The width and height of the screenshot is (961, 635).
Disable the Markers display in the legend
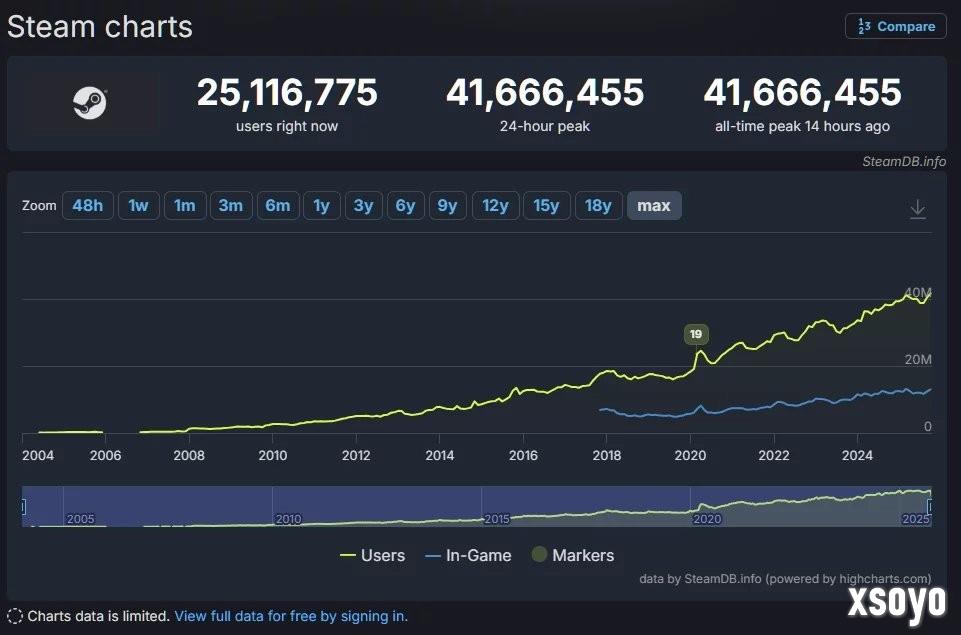pyautogui.click(x=573, y=555)
